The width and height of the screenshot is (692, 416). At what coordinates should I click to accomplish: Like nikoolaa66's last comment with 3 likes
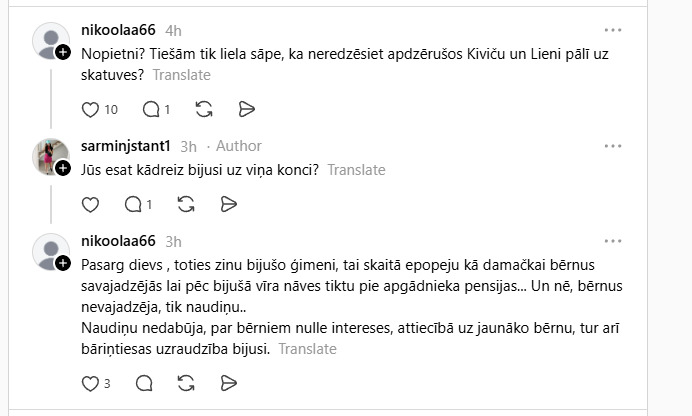(90, 383)
